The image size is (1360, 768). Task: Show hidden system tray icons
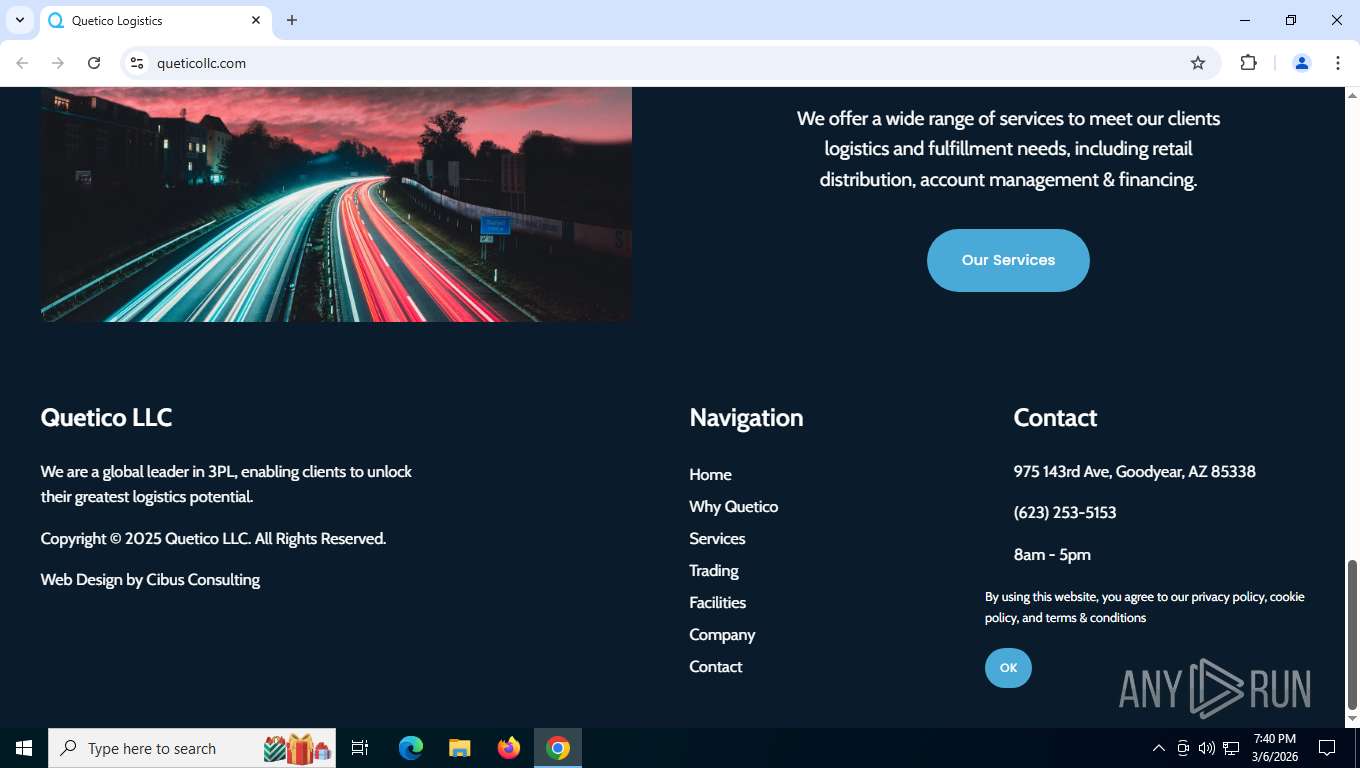pos(1159,748)
